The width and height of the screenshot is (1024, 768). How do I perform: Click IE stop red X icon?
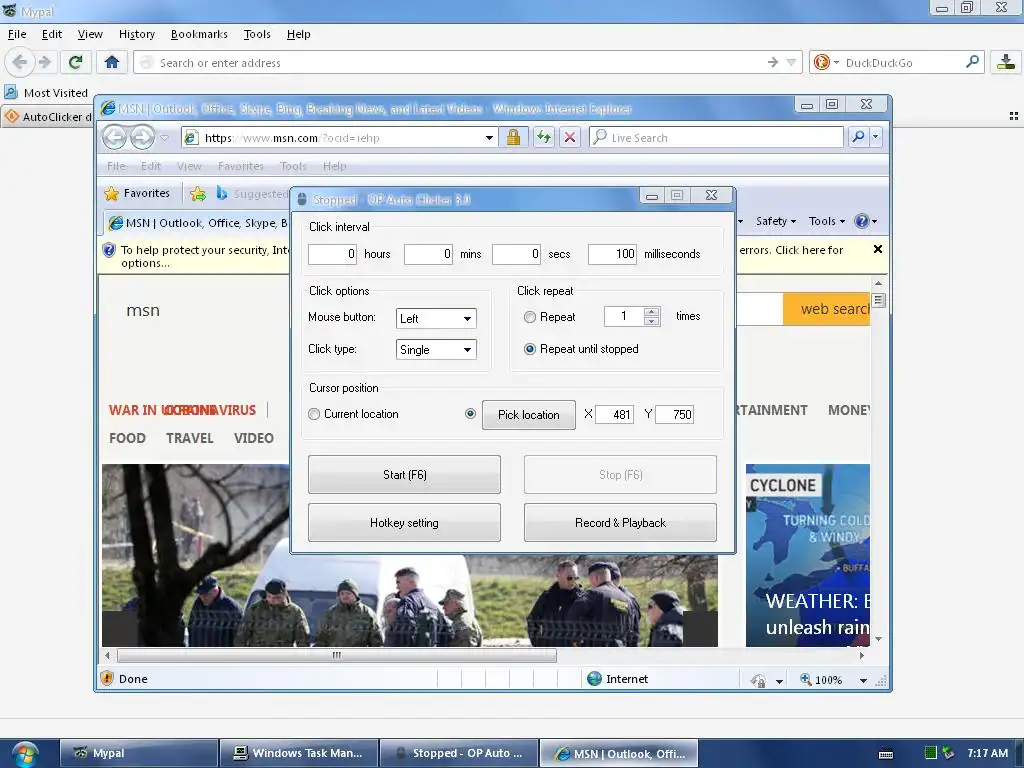(569, 137)
